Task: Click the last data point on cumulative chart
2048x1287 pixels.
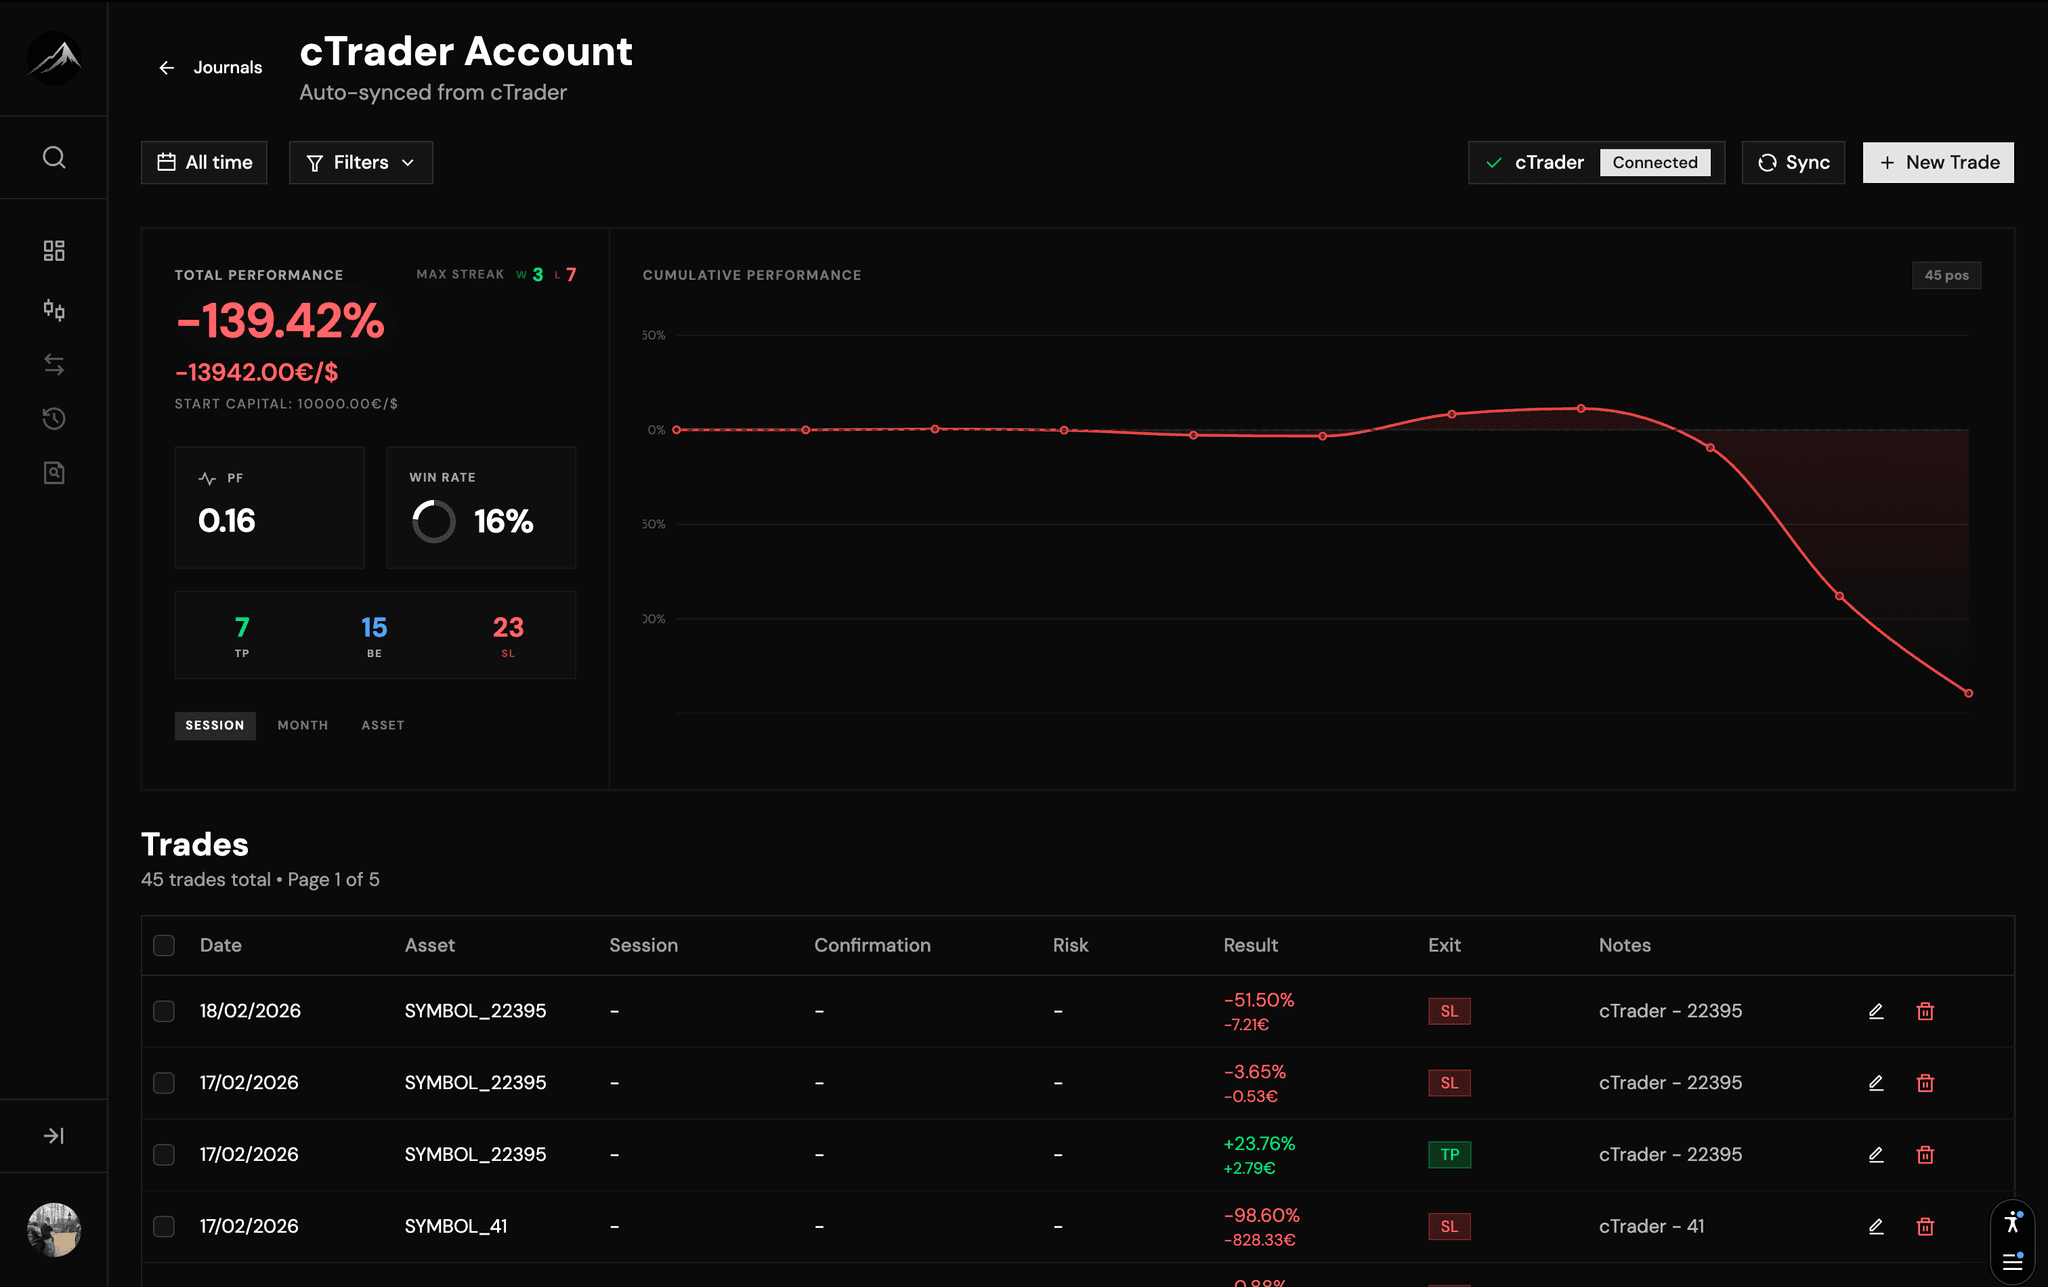Action: (1968, 693)
